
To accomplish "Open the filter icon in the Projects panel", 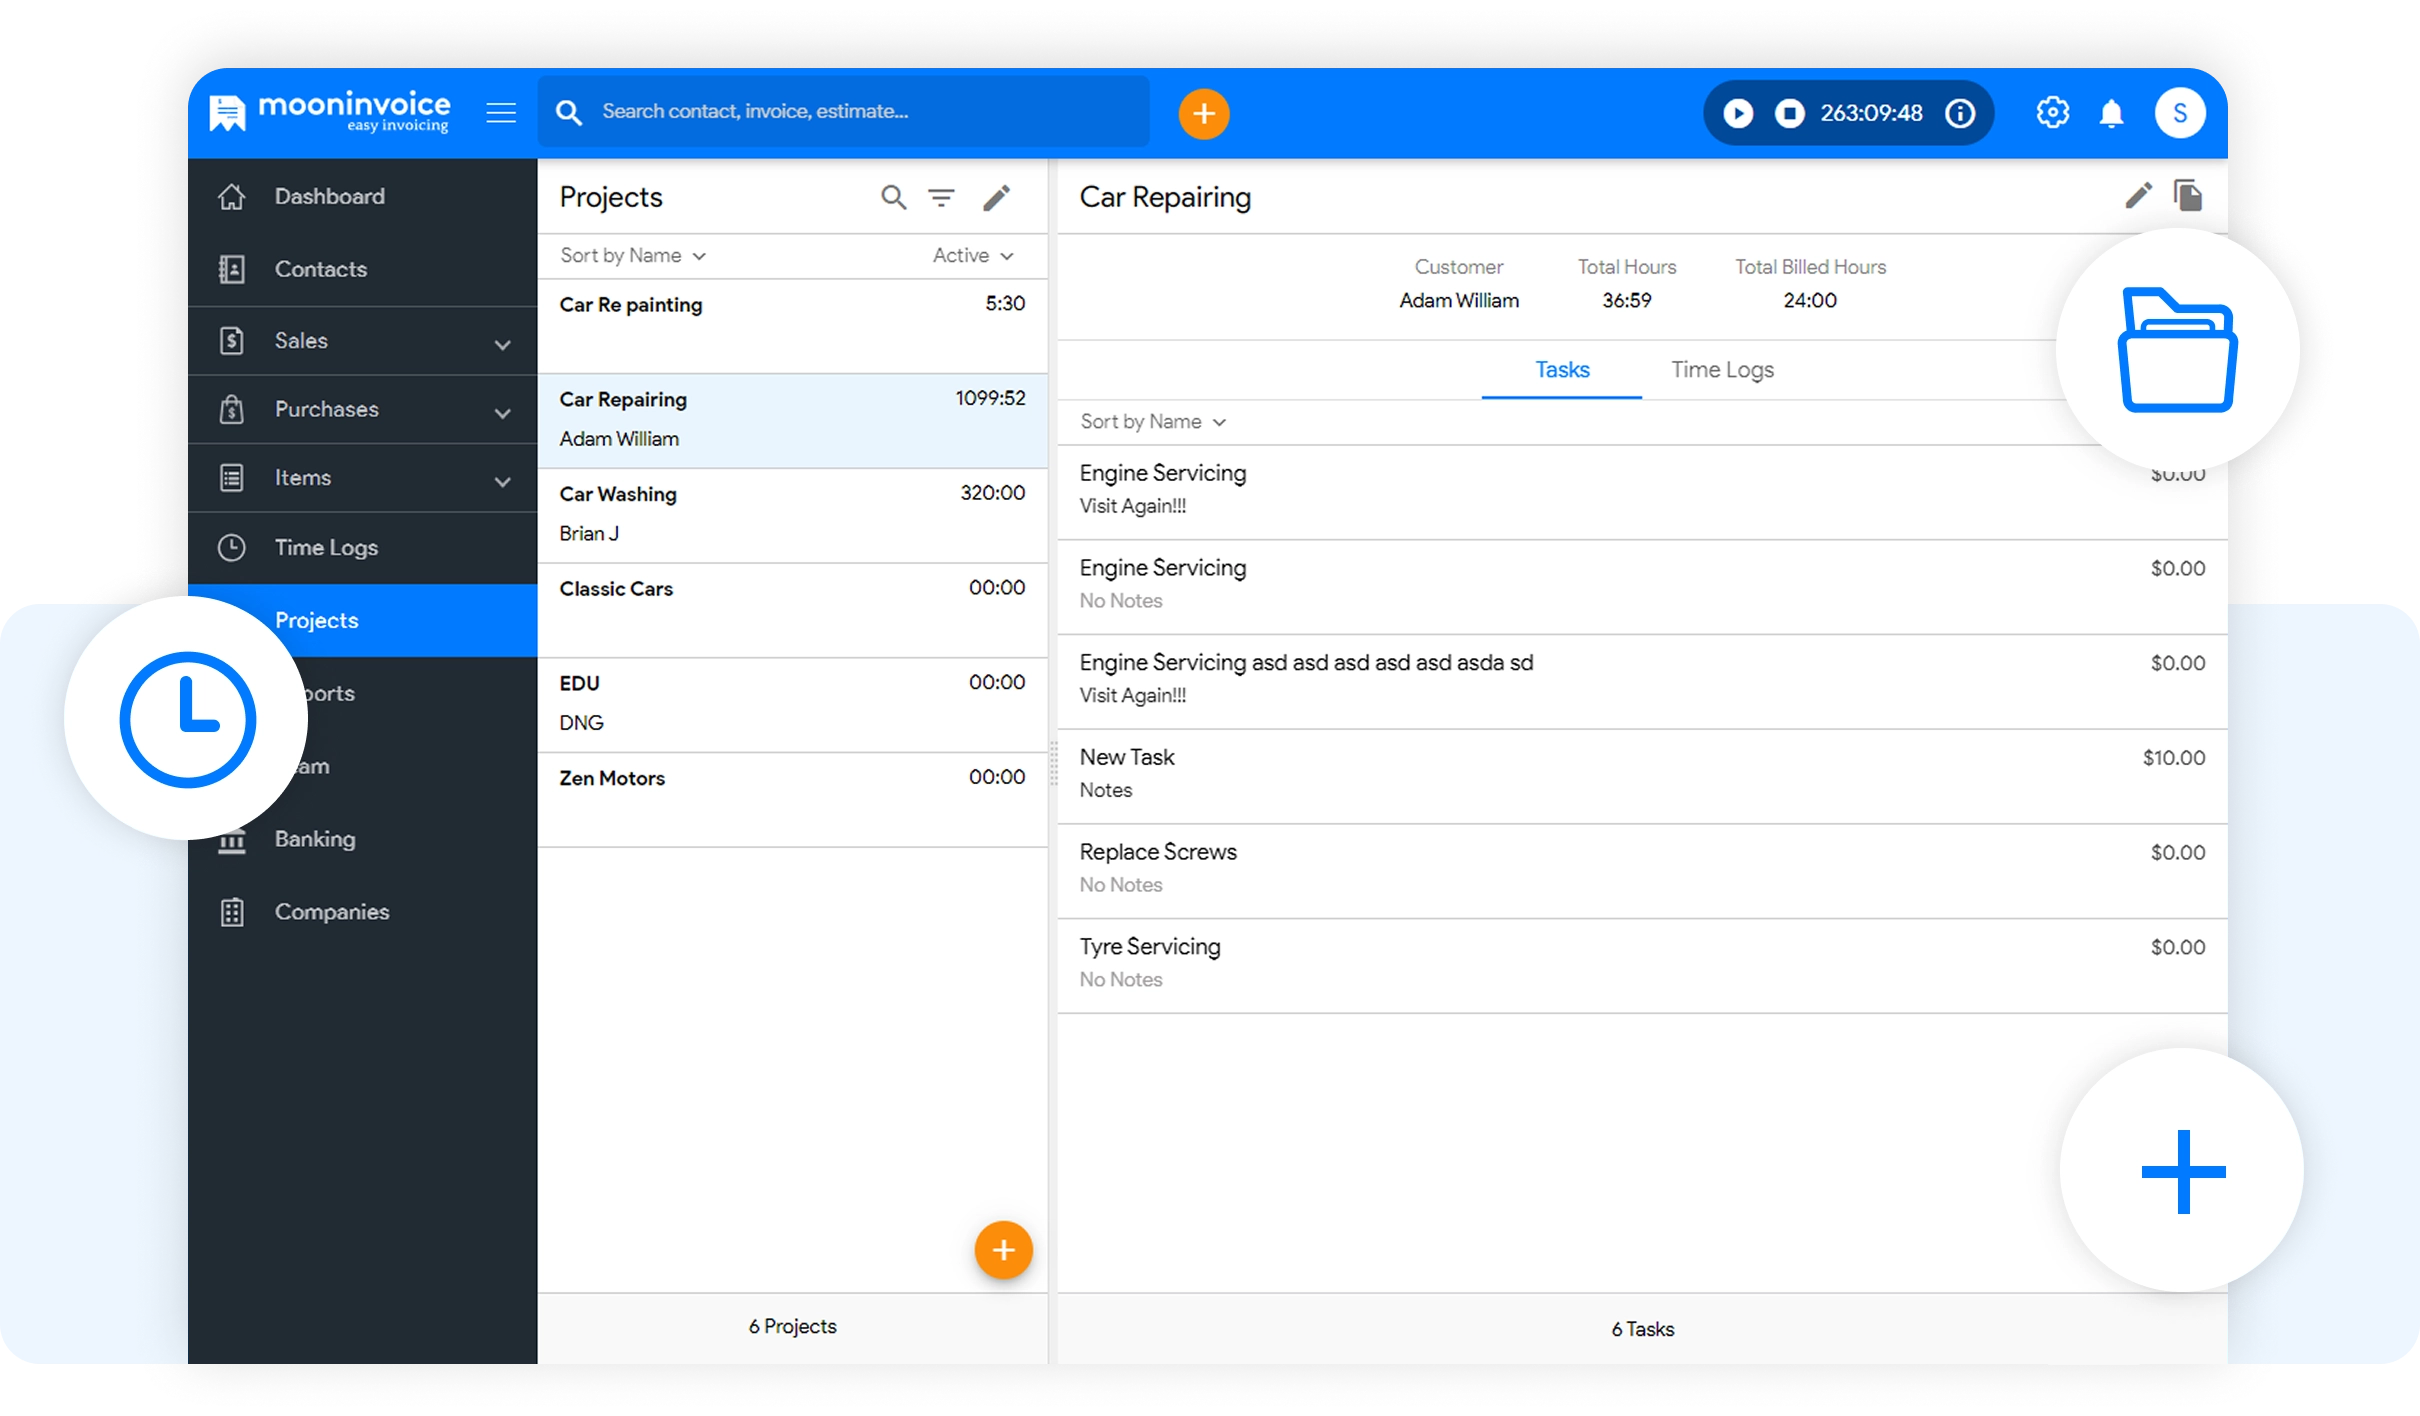I will (941, 197).
